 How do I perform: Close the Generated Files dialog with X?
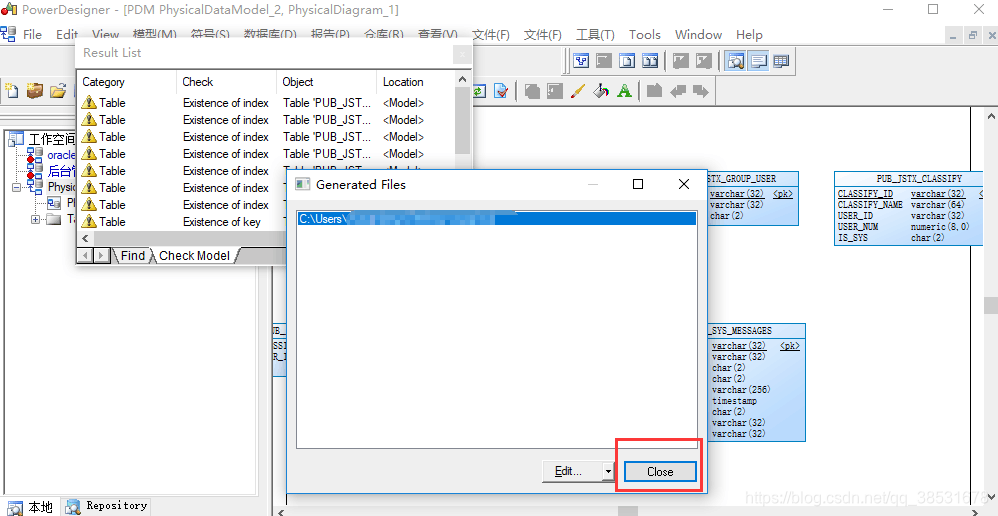coord(684,184)
